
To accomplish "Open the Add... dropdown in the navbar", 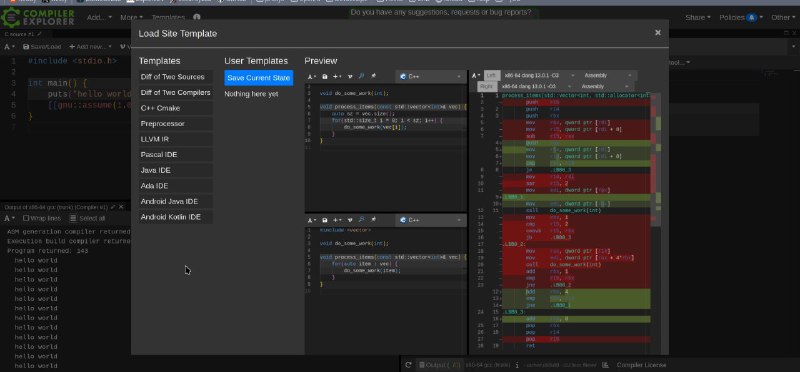I will tap(99, 17).
